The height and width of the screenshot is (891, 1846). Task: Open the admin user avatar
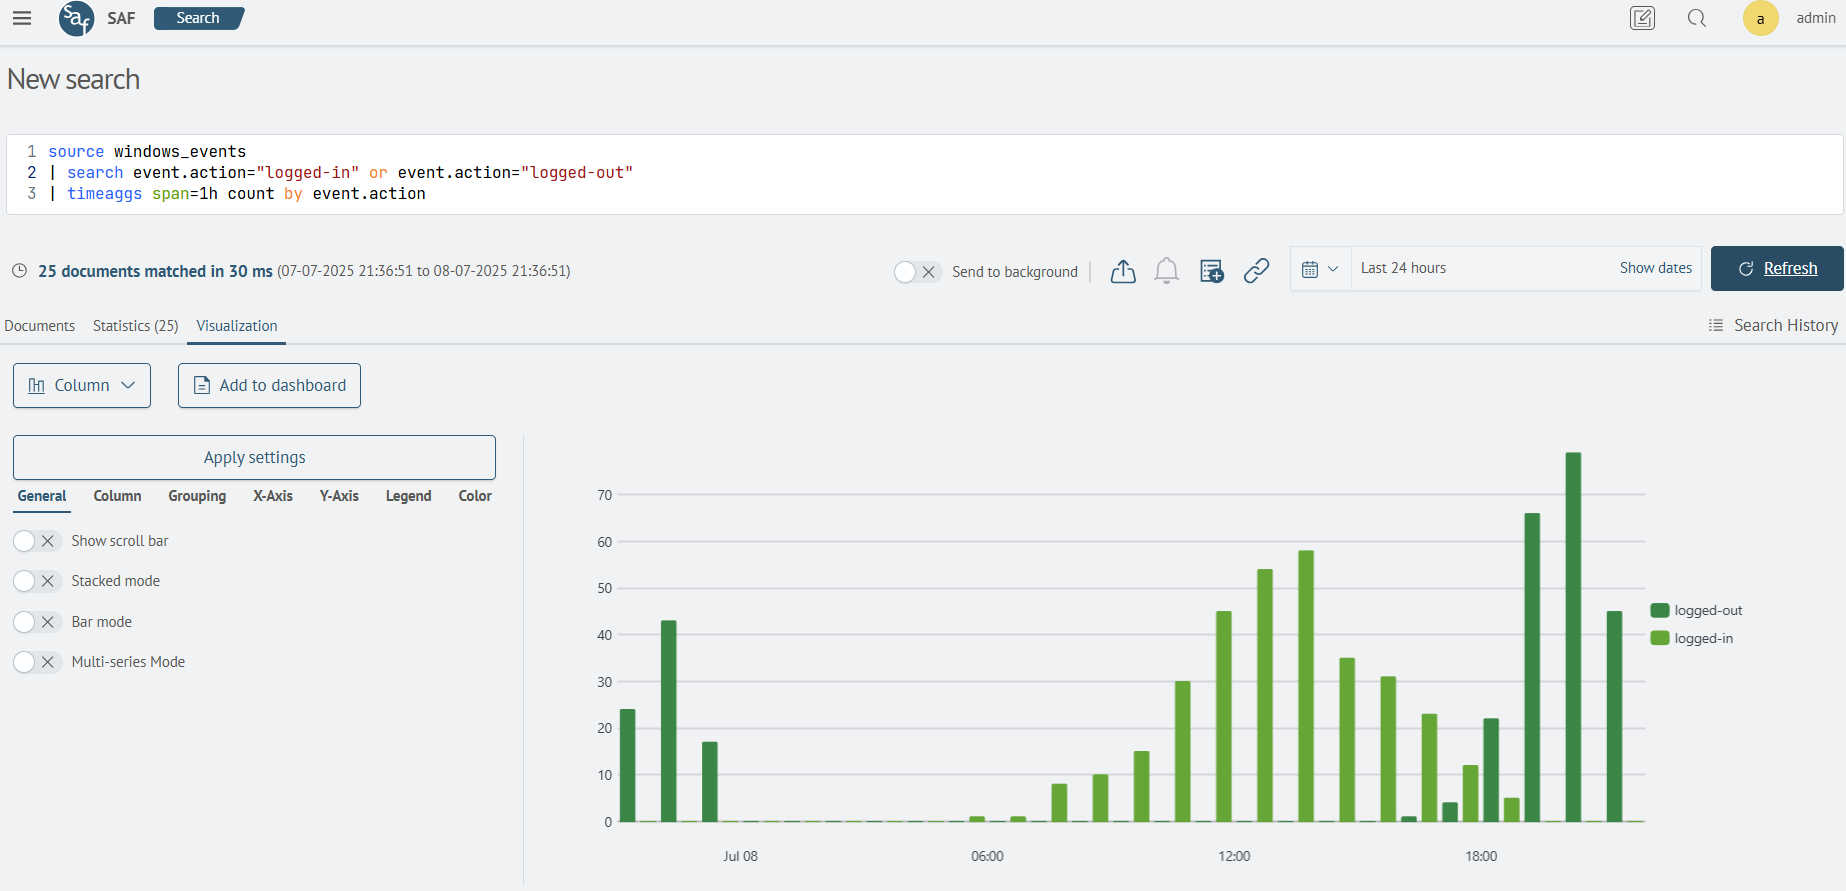point(1760,18)
